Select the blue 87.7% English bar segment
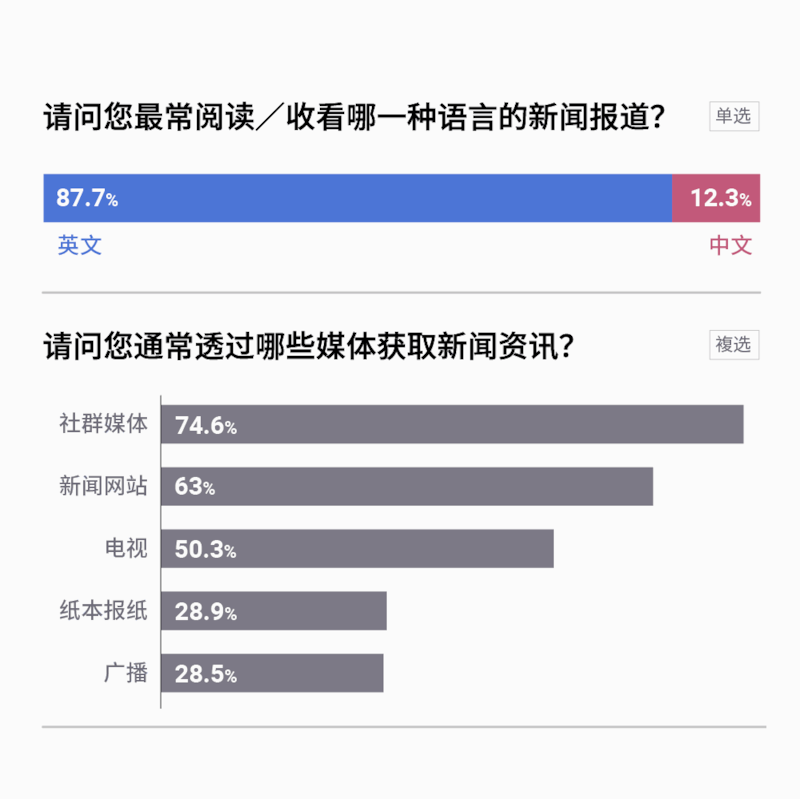 coord(357,198)
